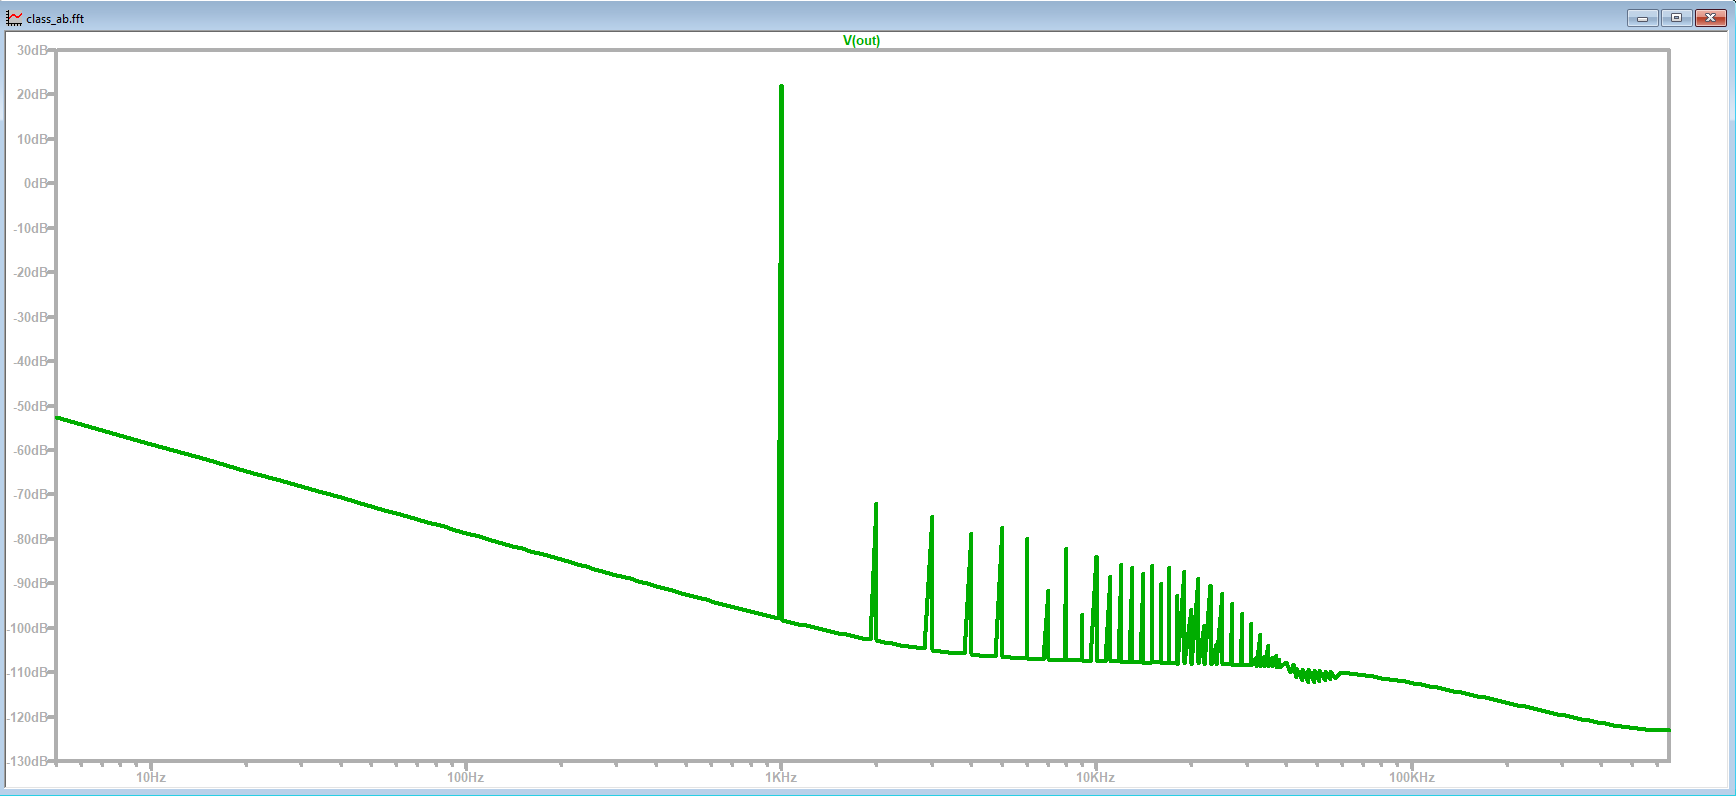Click the 1KHz fundamental peak top
Viewport: 1736px width, 796px height.
pyautogui.click(x=781, y=87)
